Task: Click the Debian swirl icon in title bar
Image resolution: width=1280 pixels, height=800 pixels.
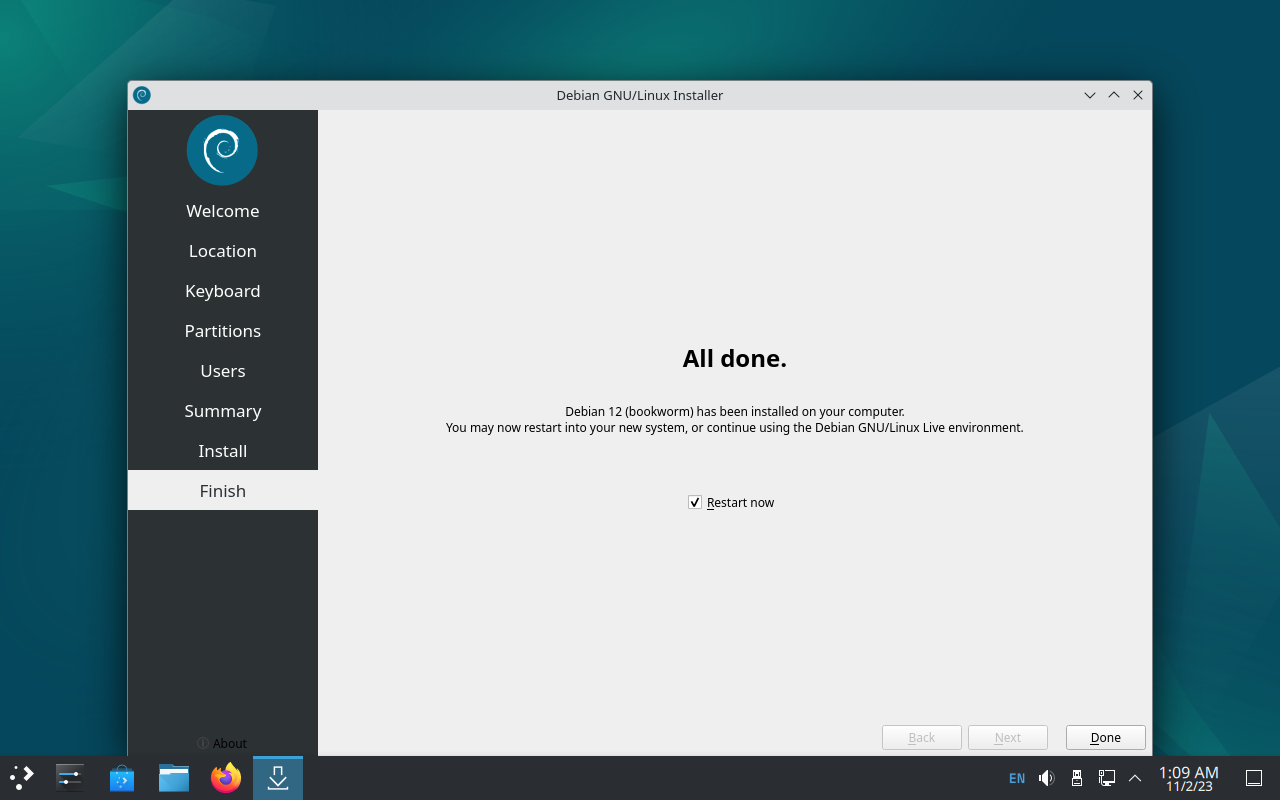Action: coord(142,95)
